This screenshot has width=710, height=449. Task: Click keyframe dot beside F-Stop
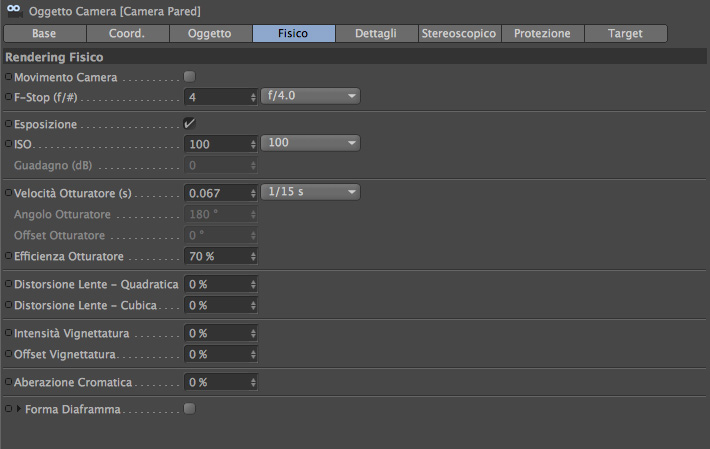tap(9, 96)
